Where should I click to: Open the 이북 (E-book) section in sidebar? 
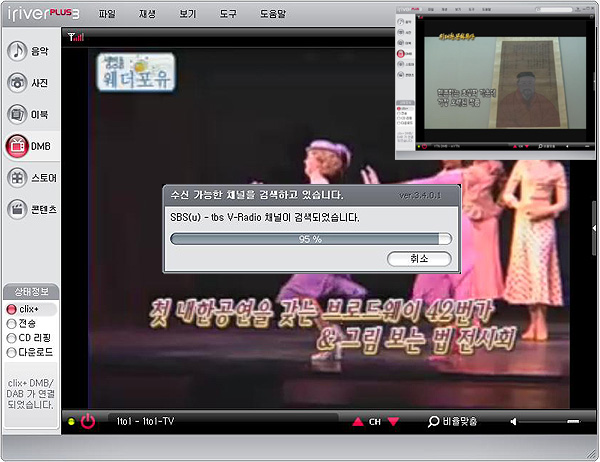click(x=28, y=114)
